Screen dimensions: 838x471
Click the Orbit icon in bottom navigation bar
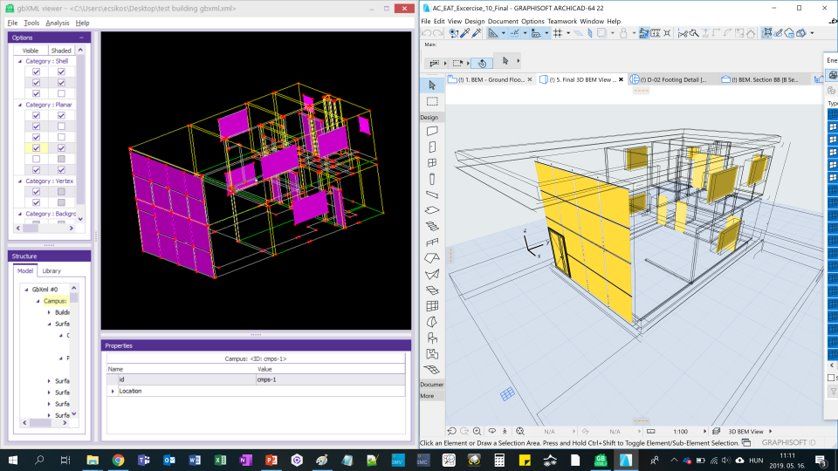[x=492, y=431]
